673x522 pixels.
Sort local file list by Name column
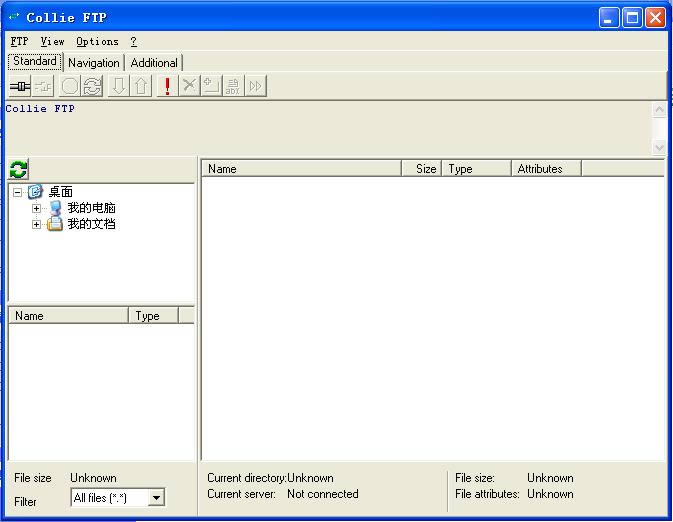pyautogui.click(x=69, y=316)
